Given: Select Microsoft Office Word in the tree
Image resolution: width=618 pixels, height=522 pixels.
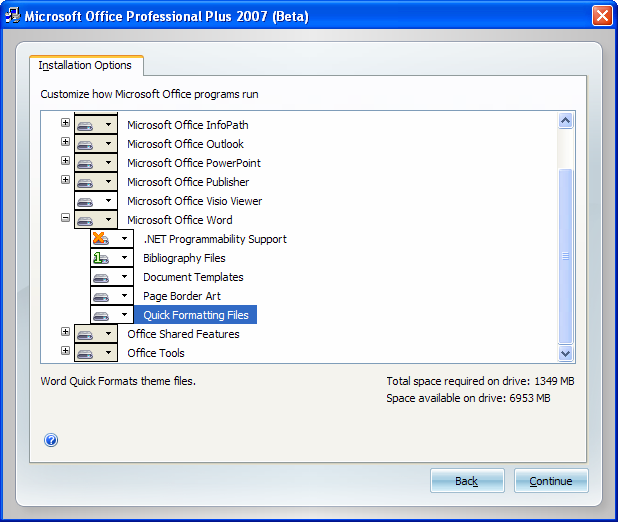Looking at the screenshot, I should point(180,220).
